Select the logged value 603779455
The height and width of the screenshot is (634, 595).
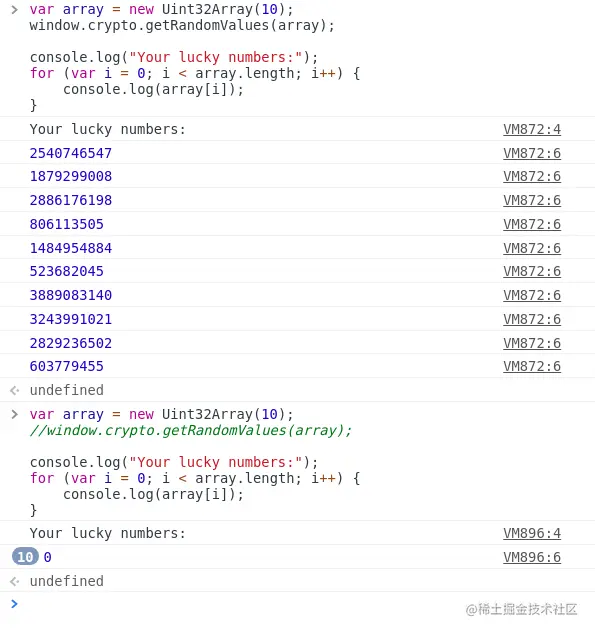point(67,366)
